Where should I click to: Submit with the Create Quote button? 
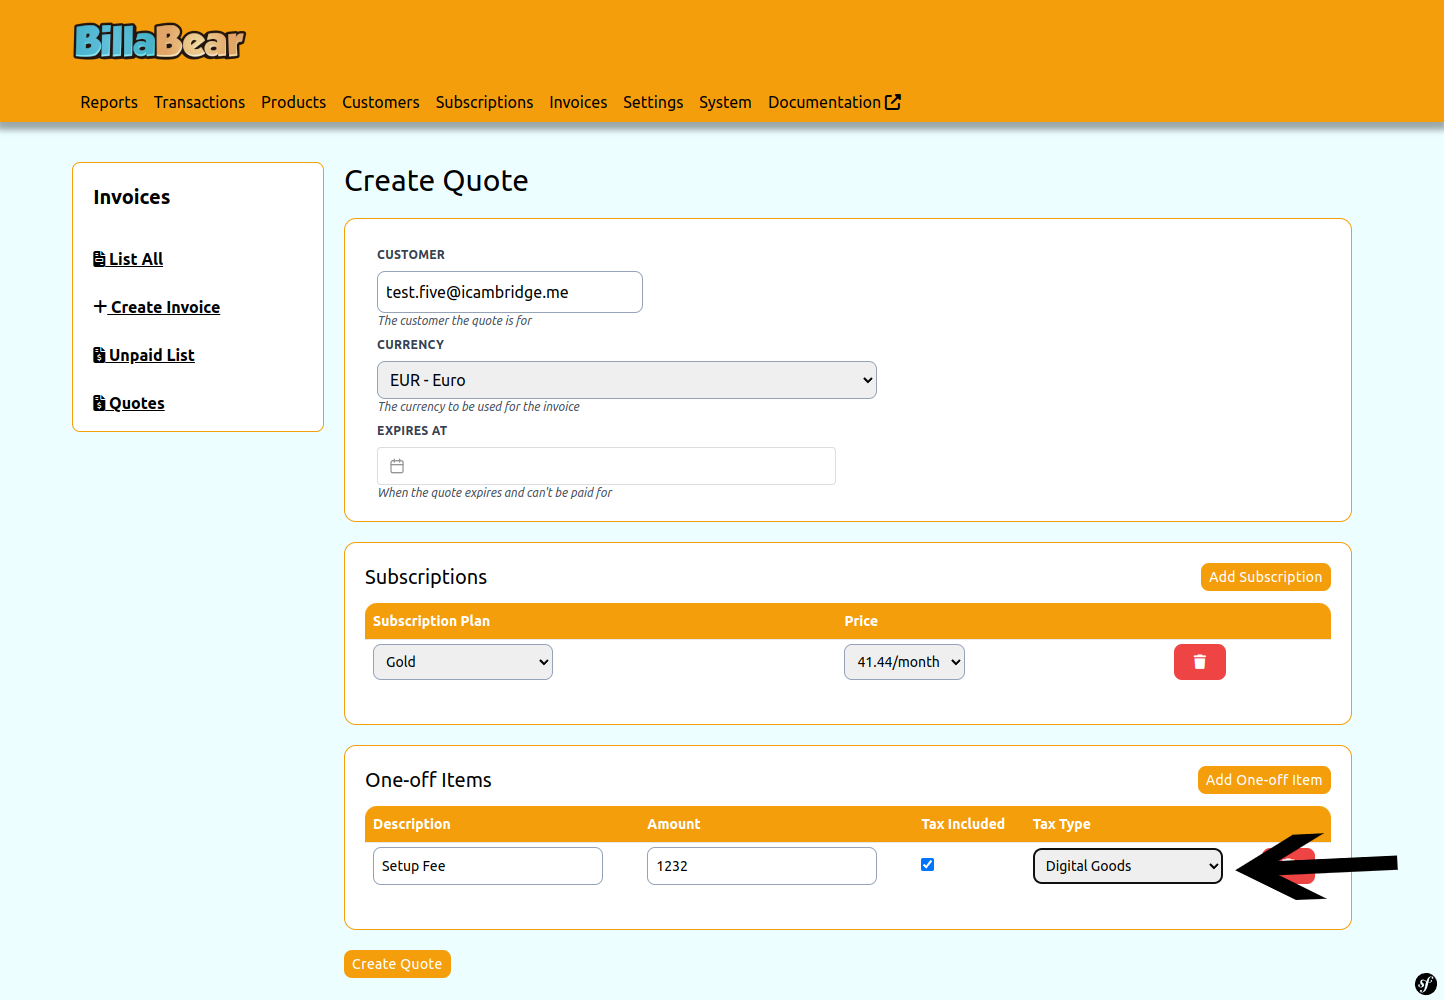pyautogui.click(x=397, y=964)
